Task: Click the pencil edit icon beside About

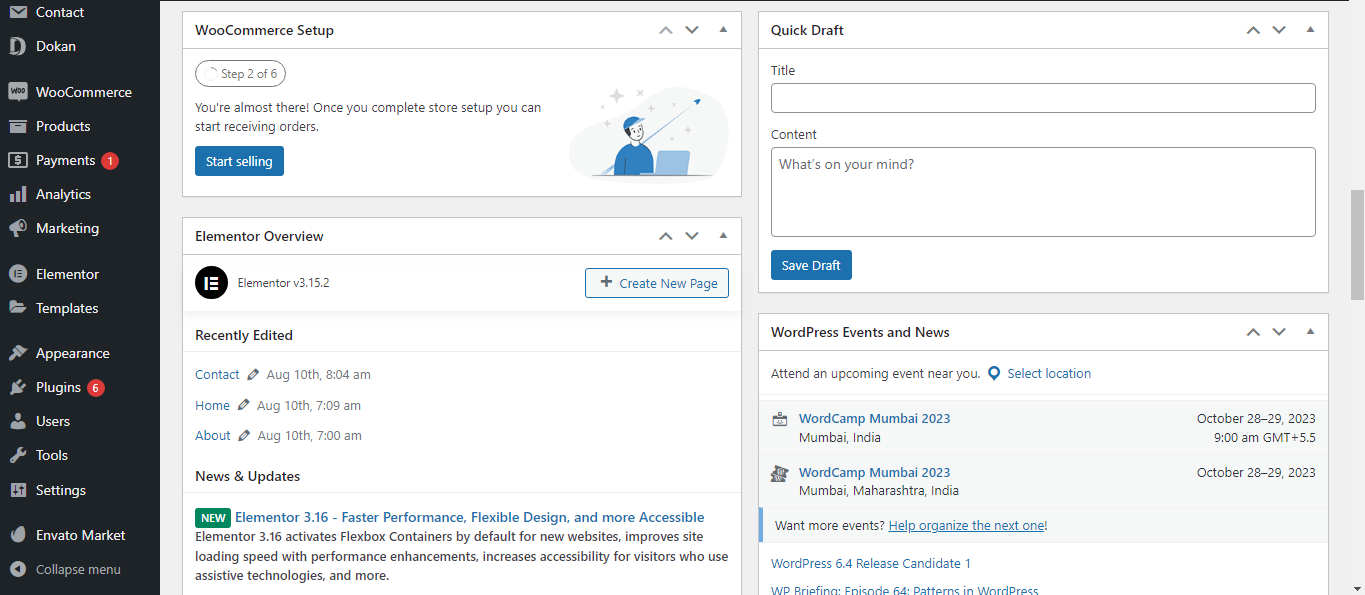Action: tap(244, 435)
